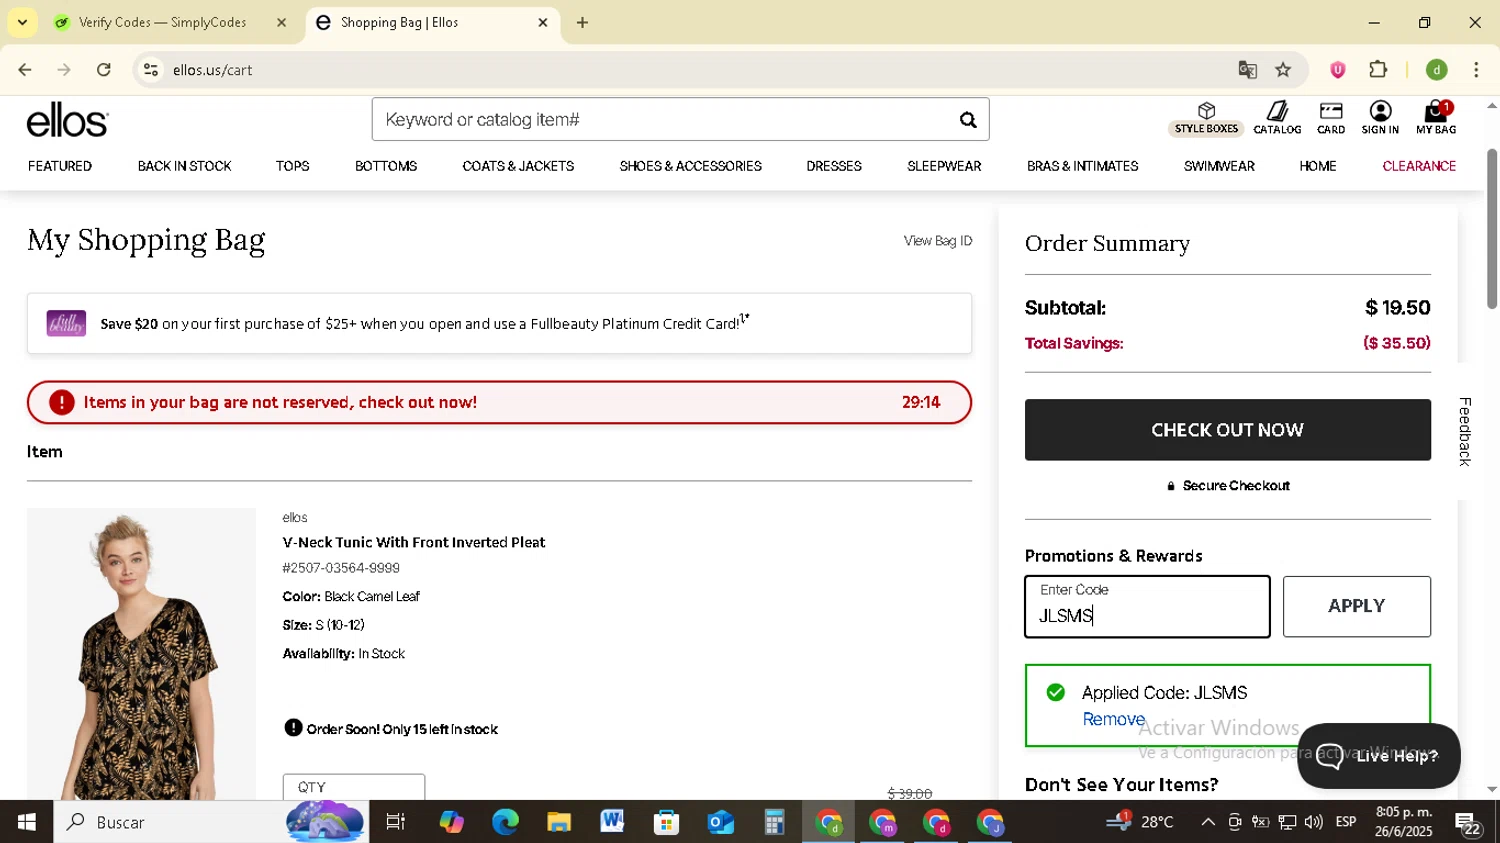Open the uBlock shield extension icon
The height and width of the screenshot is (843, 1500).
pyautogui.click(x=1337, y=70)
